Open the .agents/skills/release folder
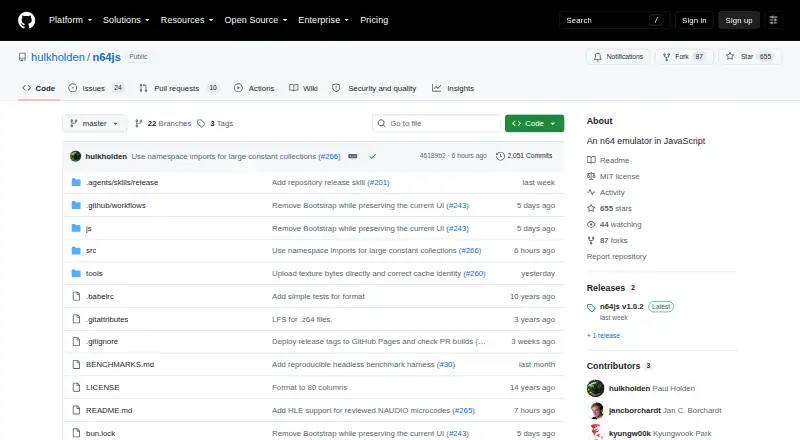 122,182
